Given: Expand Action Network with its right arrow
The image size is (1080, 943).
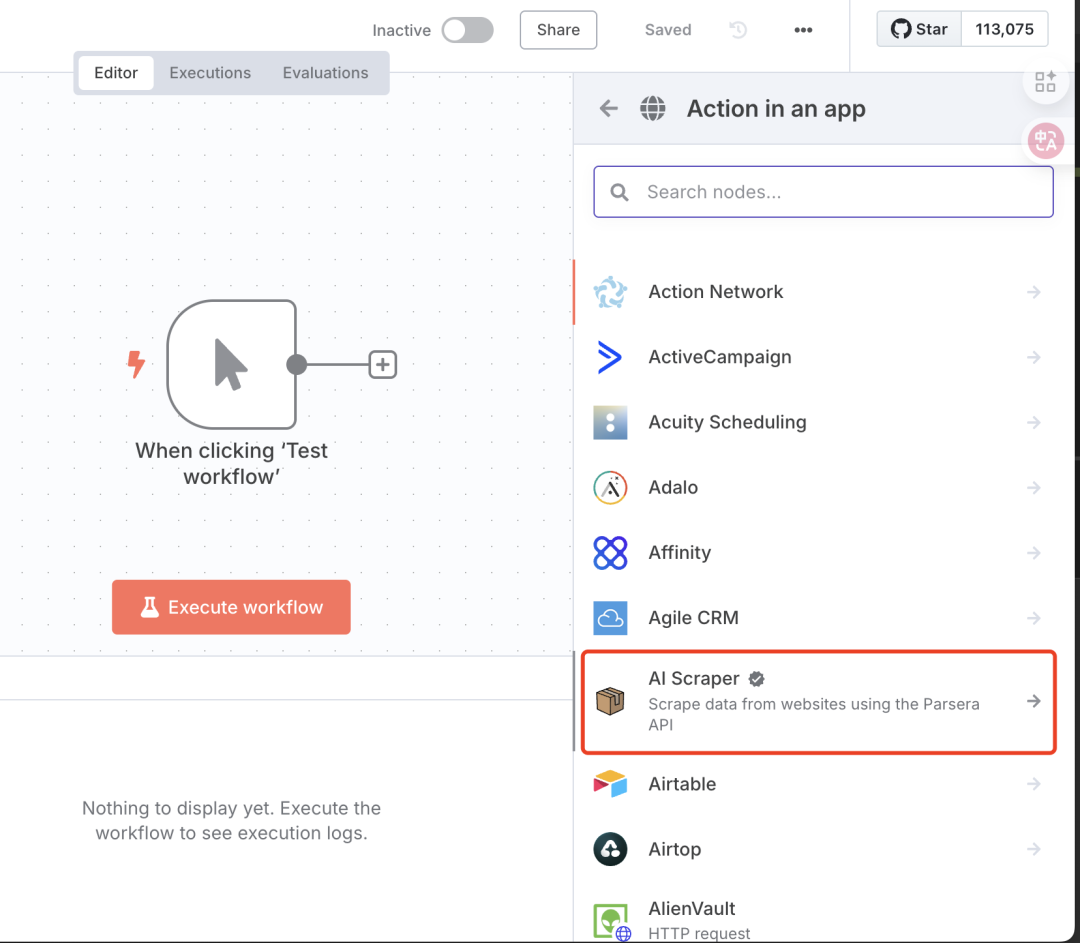Looking at the screenshot, I should click(x=1033, y=292).
